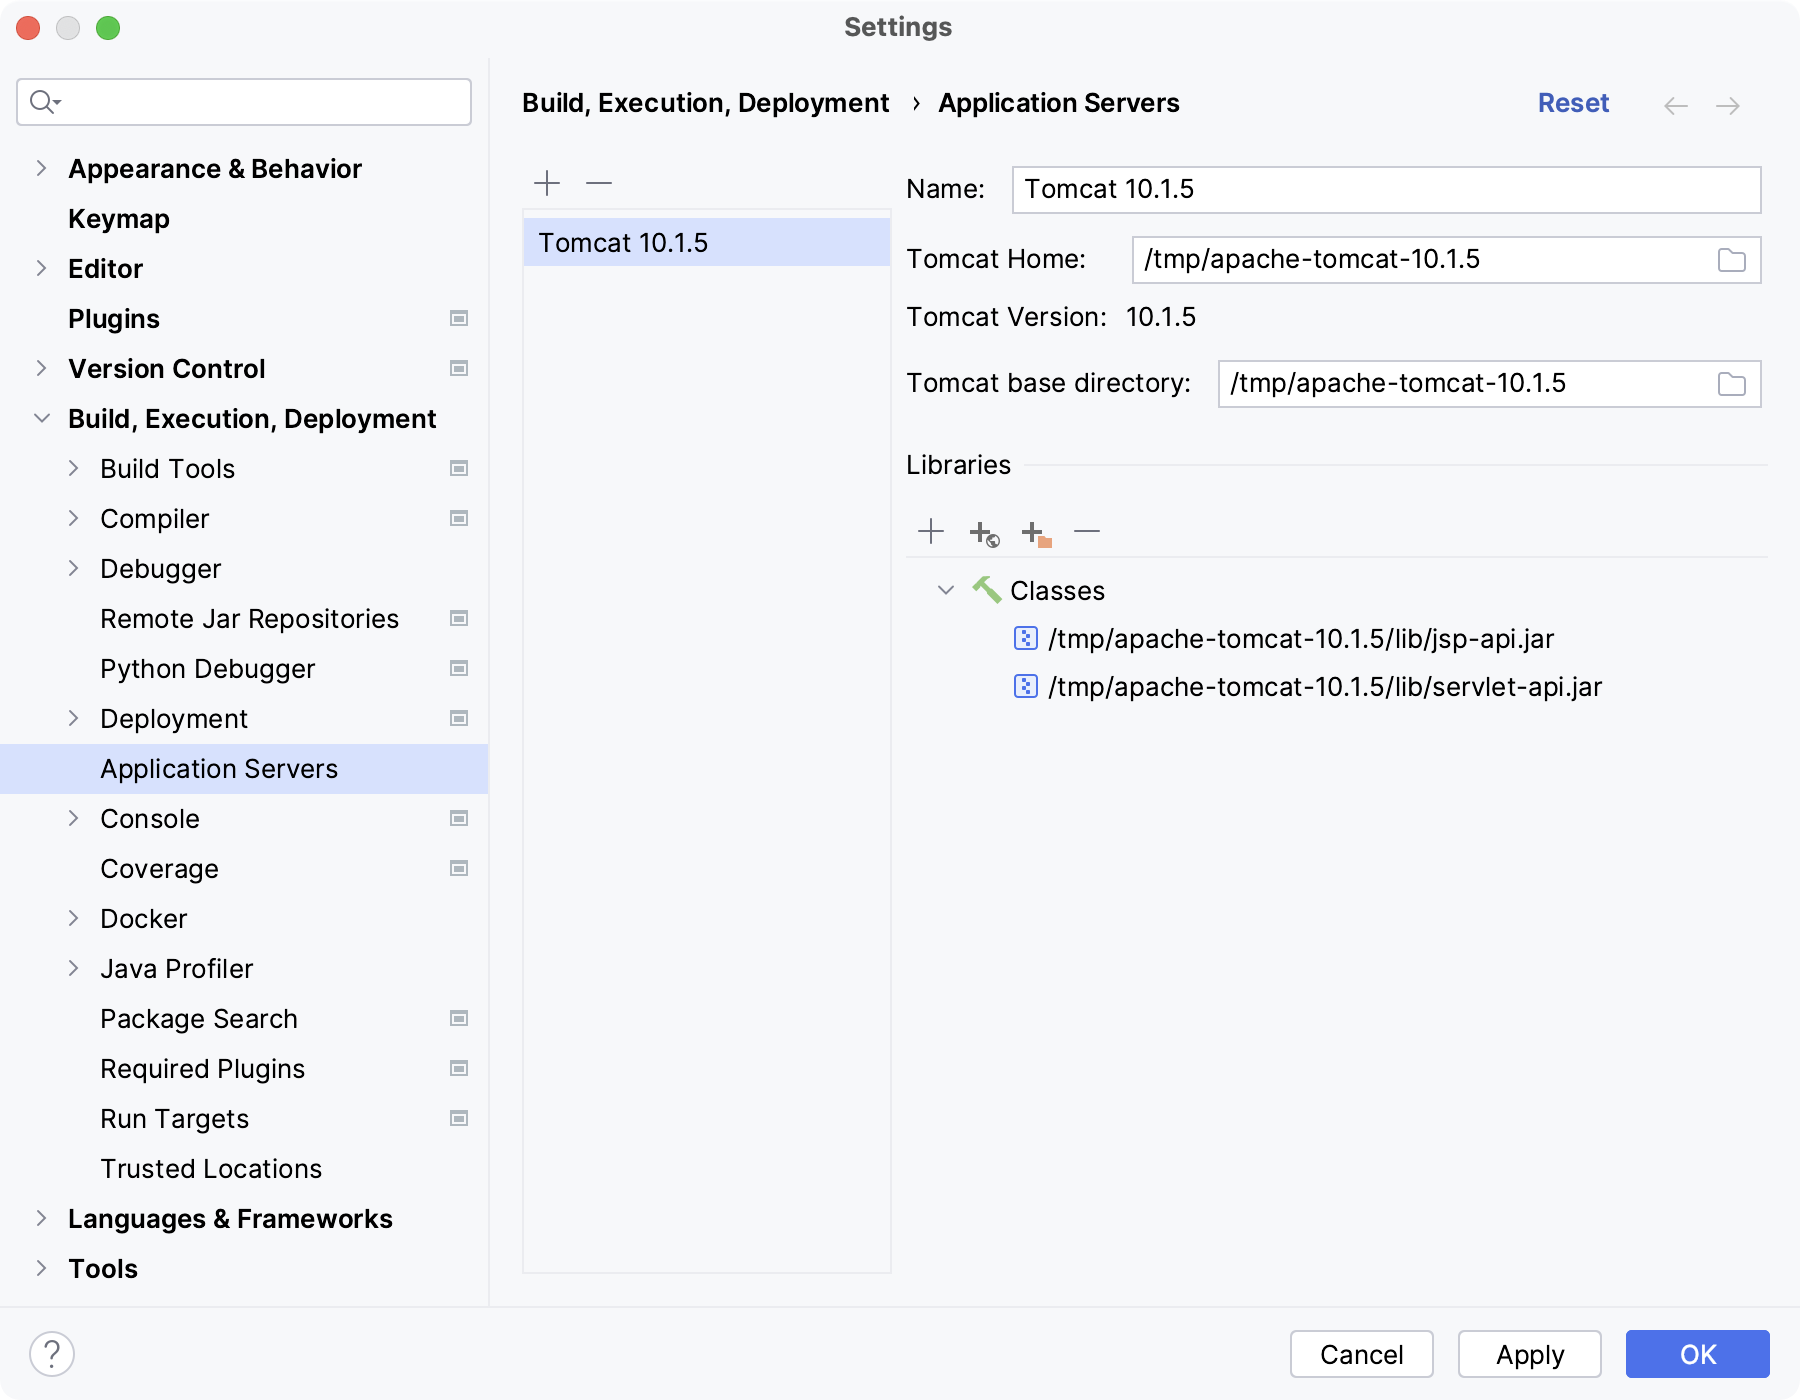This screenshot has height=1400, width=1800.
Task: Add library classes with plus icon
Action: pos(931,531)
